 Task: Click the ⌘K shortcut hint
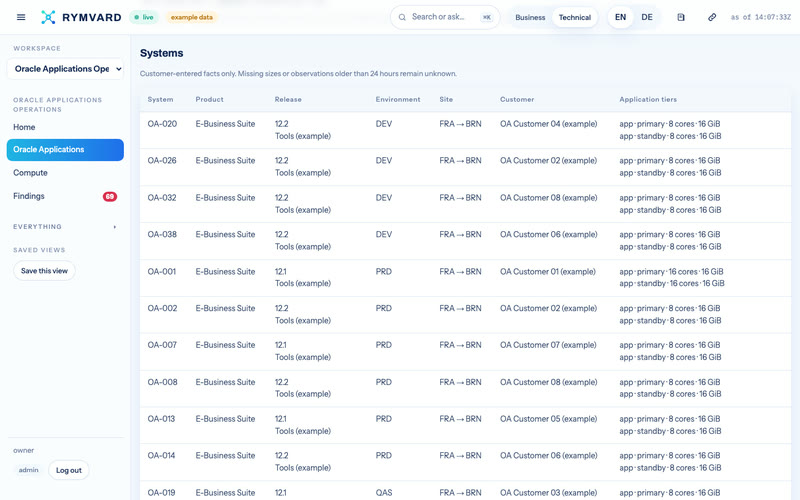[x=487, y=17]
